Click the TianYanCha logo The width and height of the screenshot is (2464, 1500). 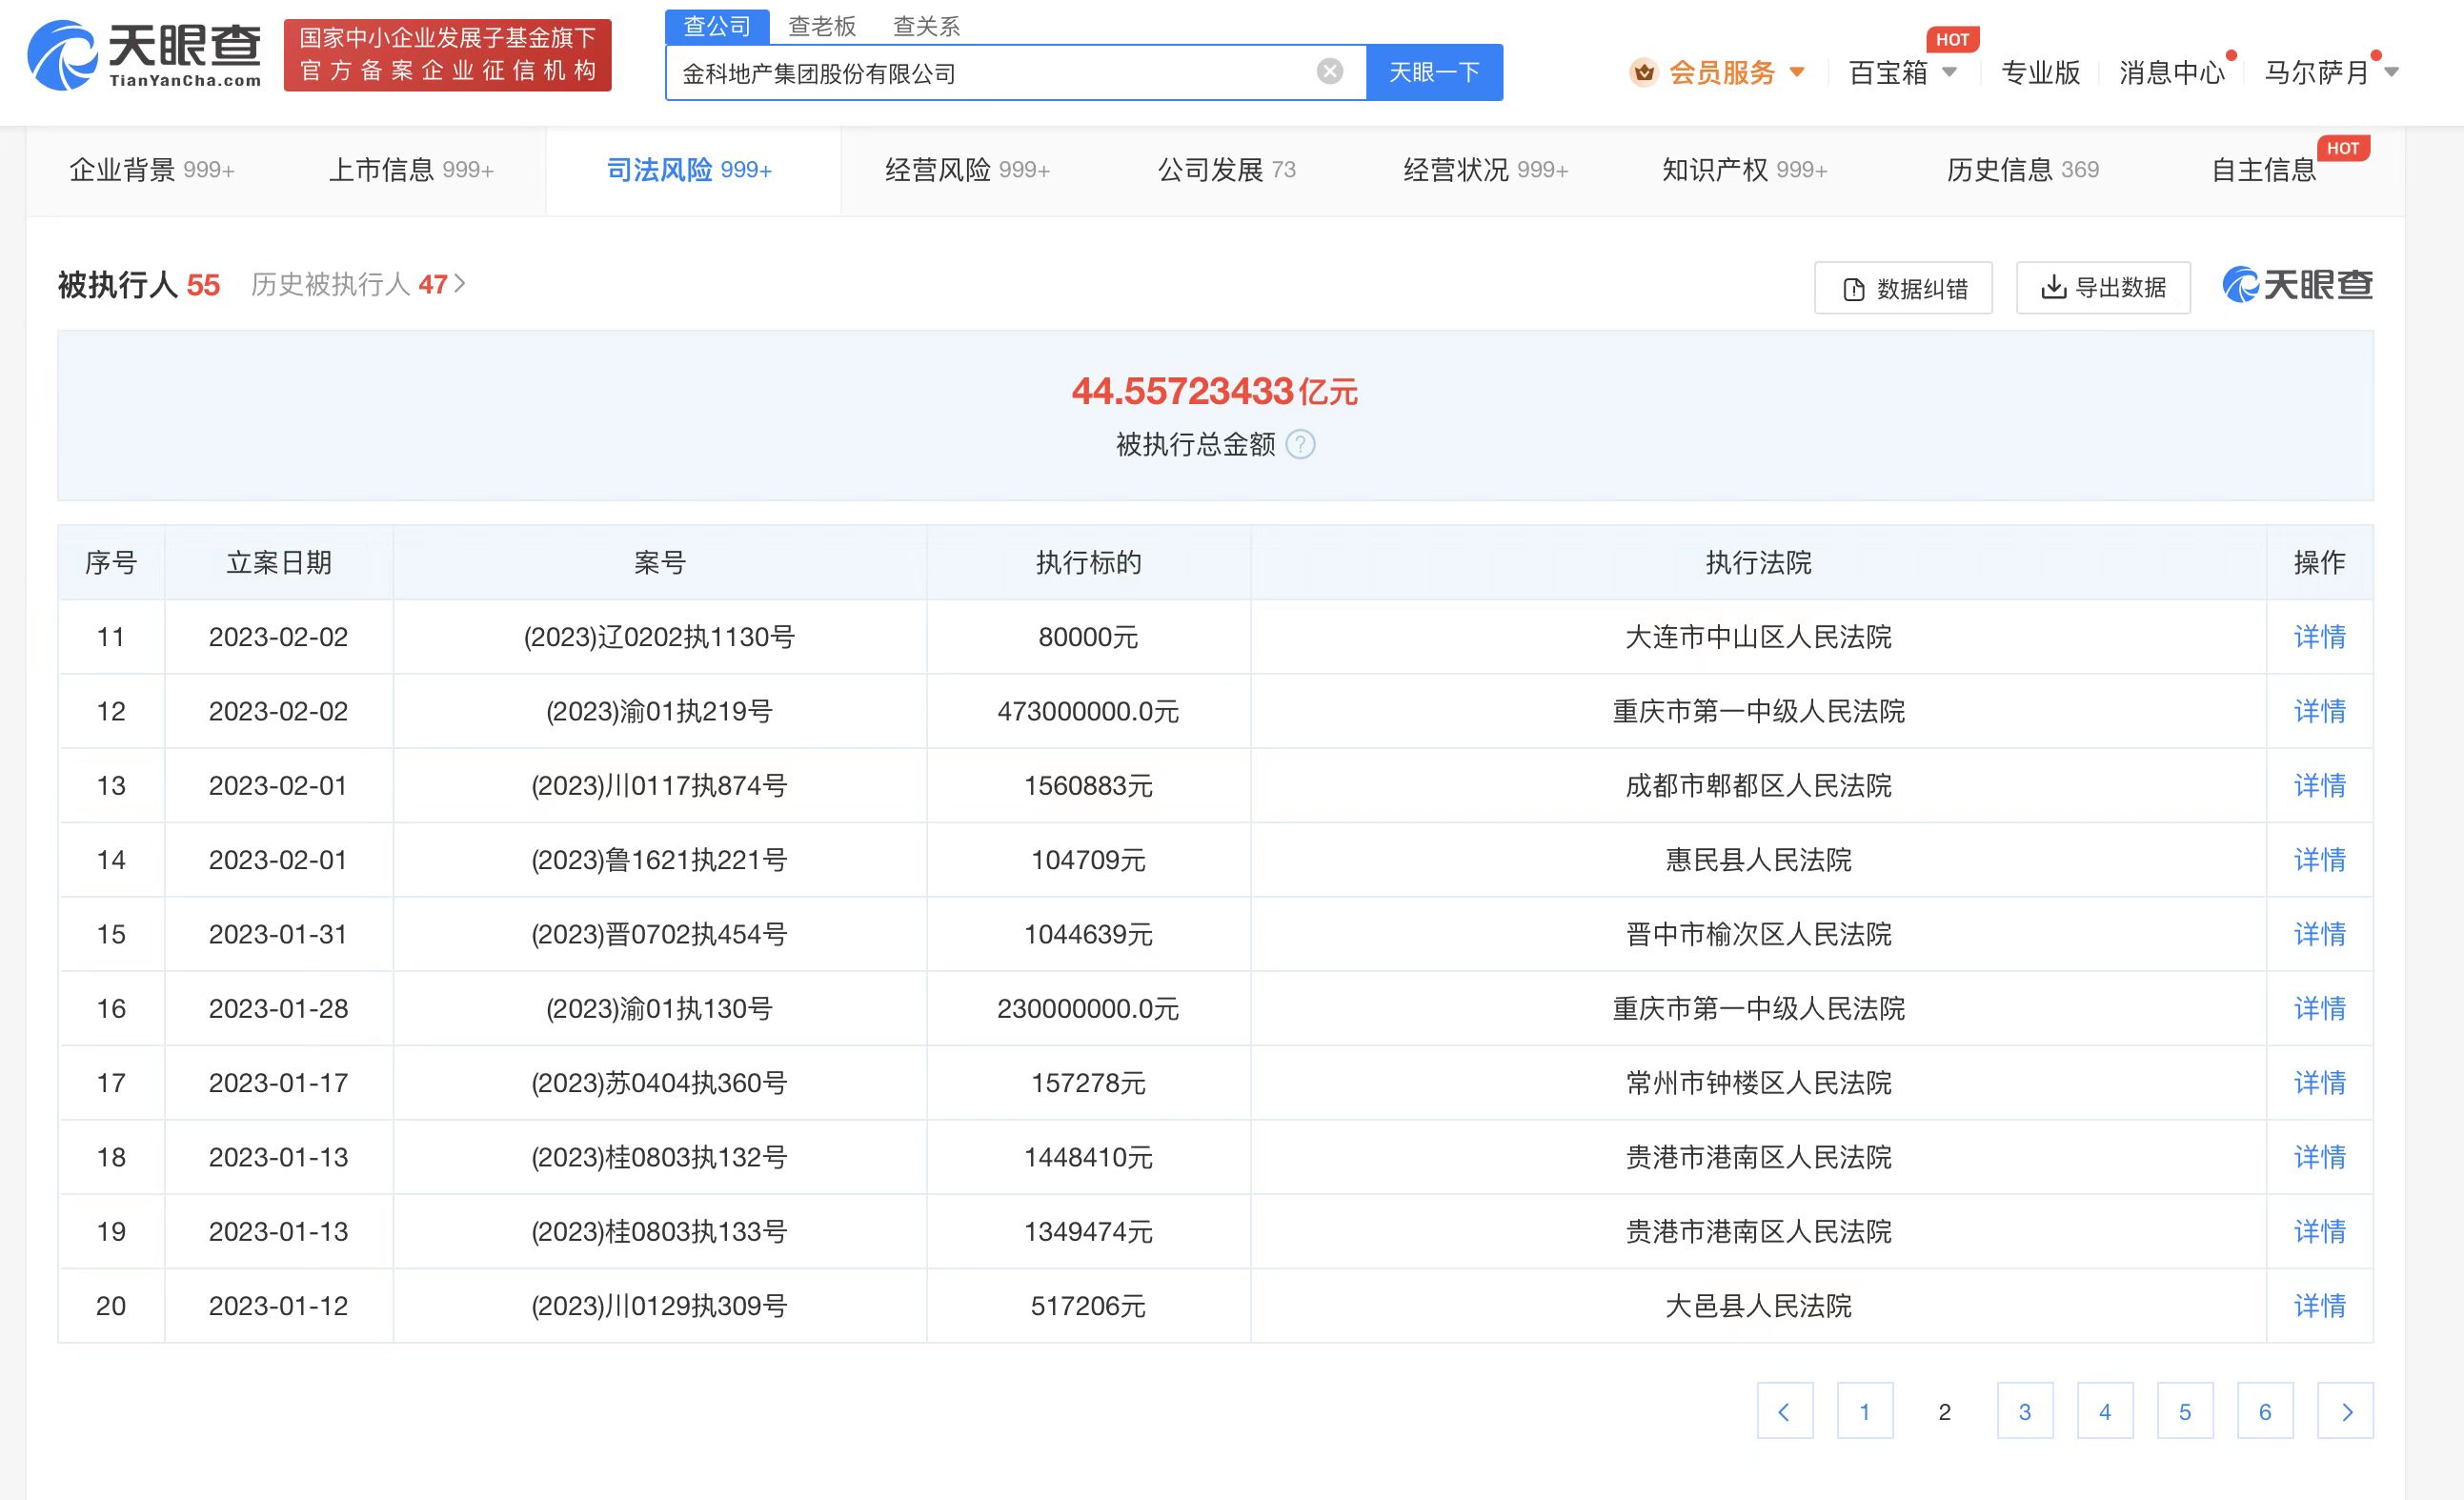coord(144,55)
